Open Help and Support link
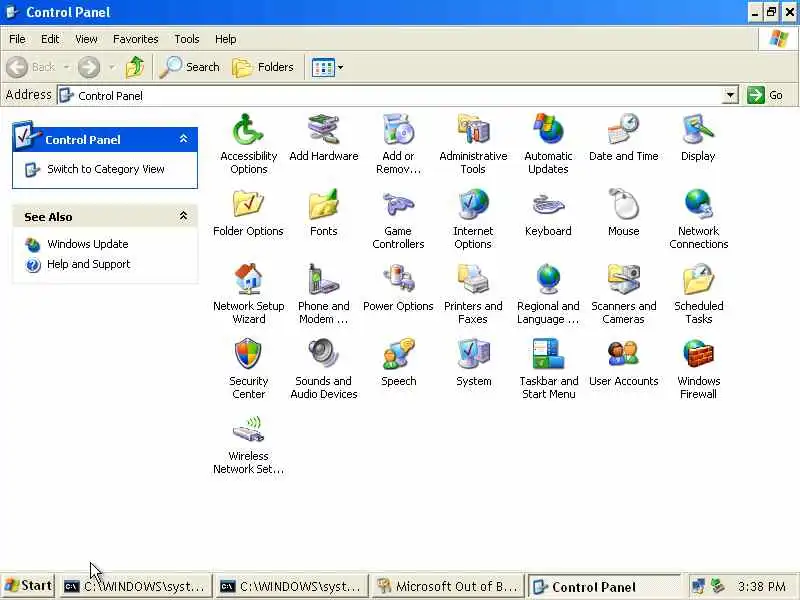This screenshot has width=800, height=600. pyautogui.click(x=88, y=264)
